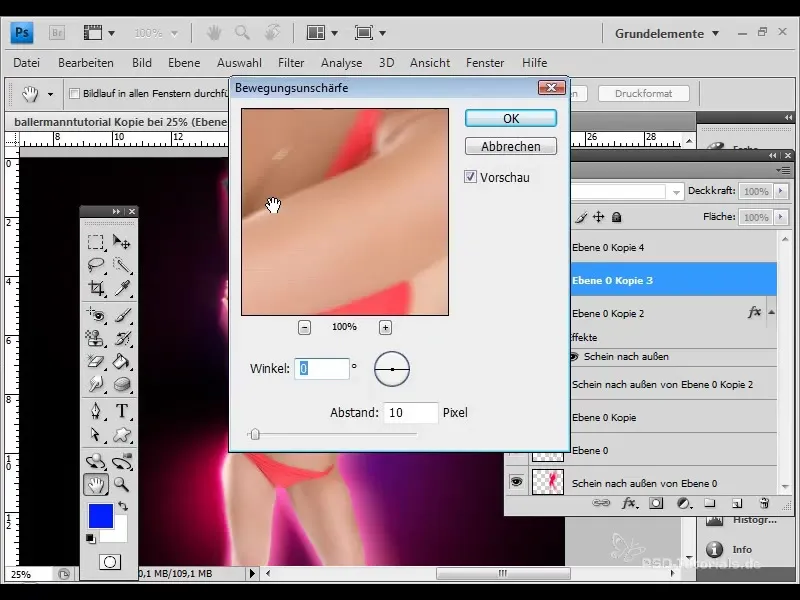Select the Brush tool
800x600 pixels.
tap(121, 315)
